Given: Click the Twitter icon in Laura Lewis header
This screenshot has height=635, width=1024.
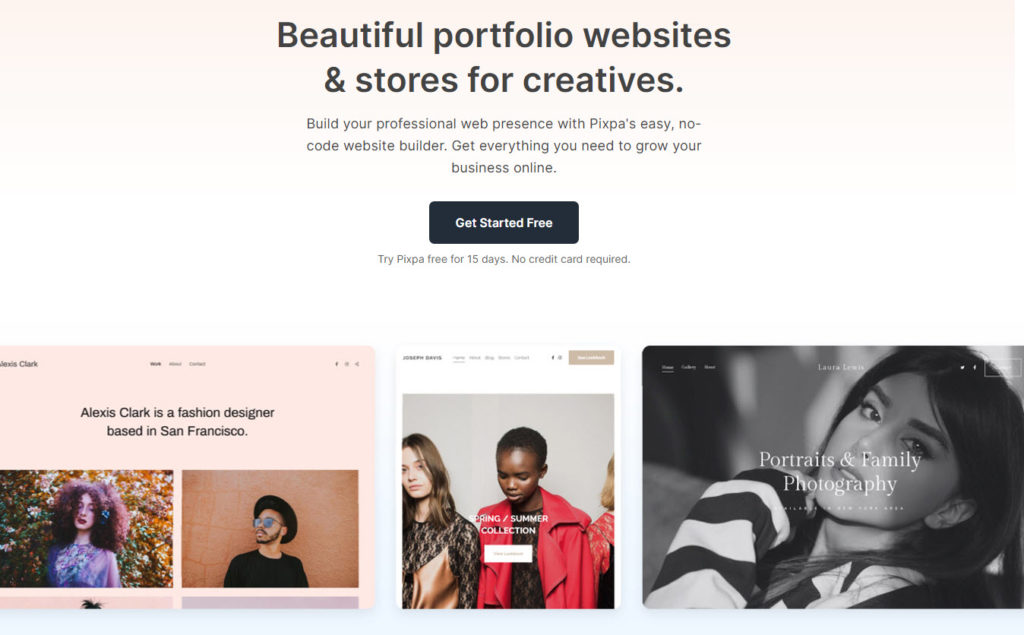Looking at the screenshot, I should [x=962, y=367].
